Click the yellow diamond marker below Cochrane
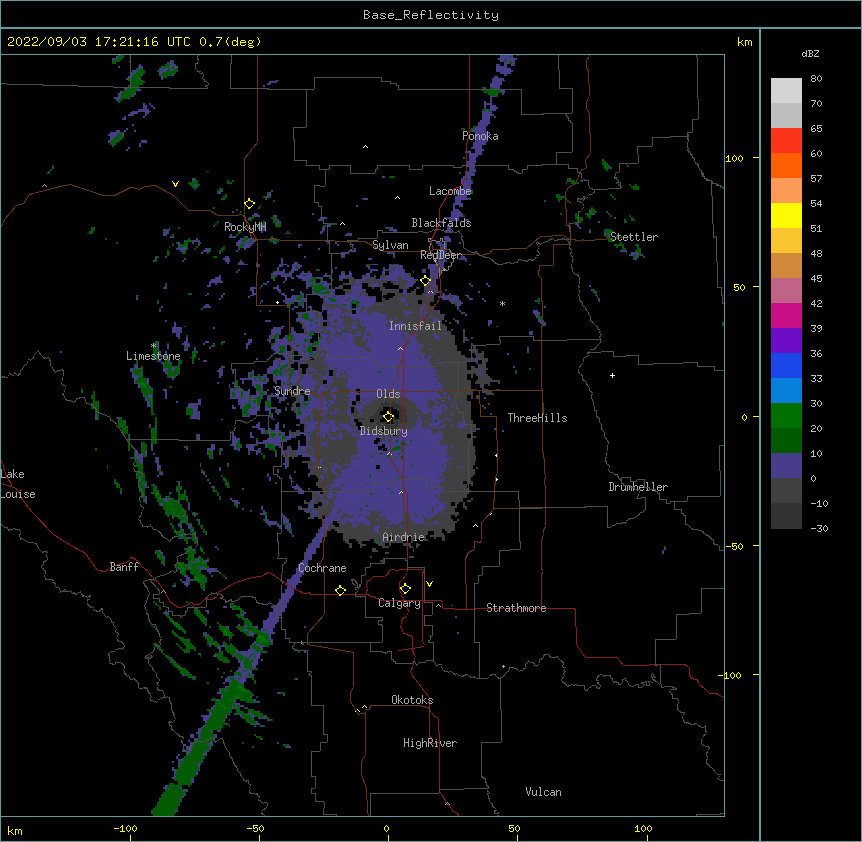 340,590
